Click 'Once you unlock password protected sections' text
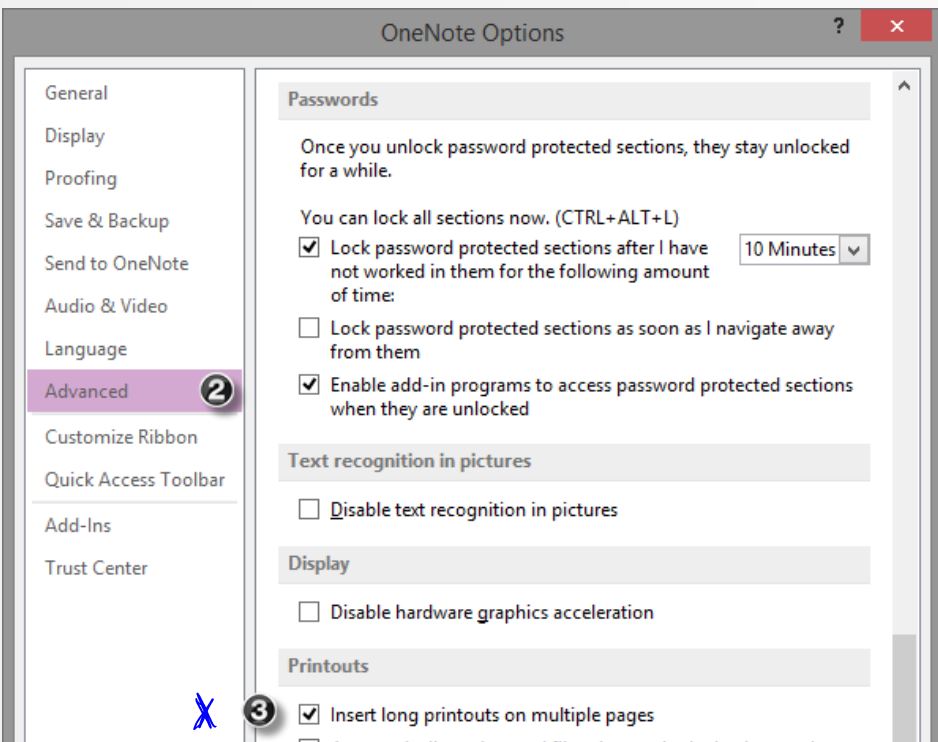Viewport: 938px width, 742px height. point(574,159)
